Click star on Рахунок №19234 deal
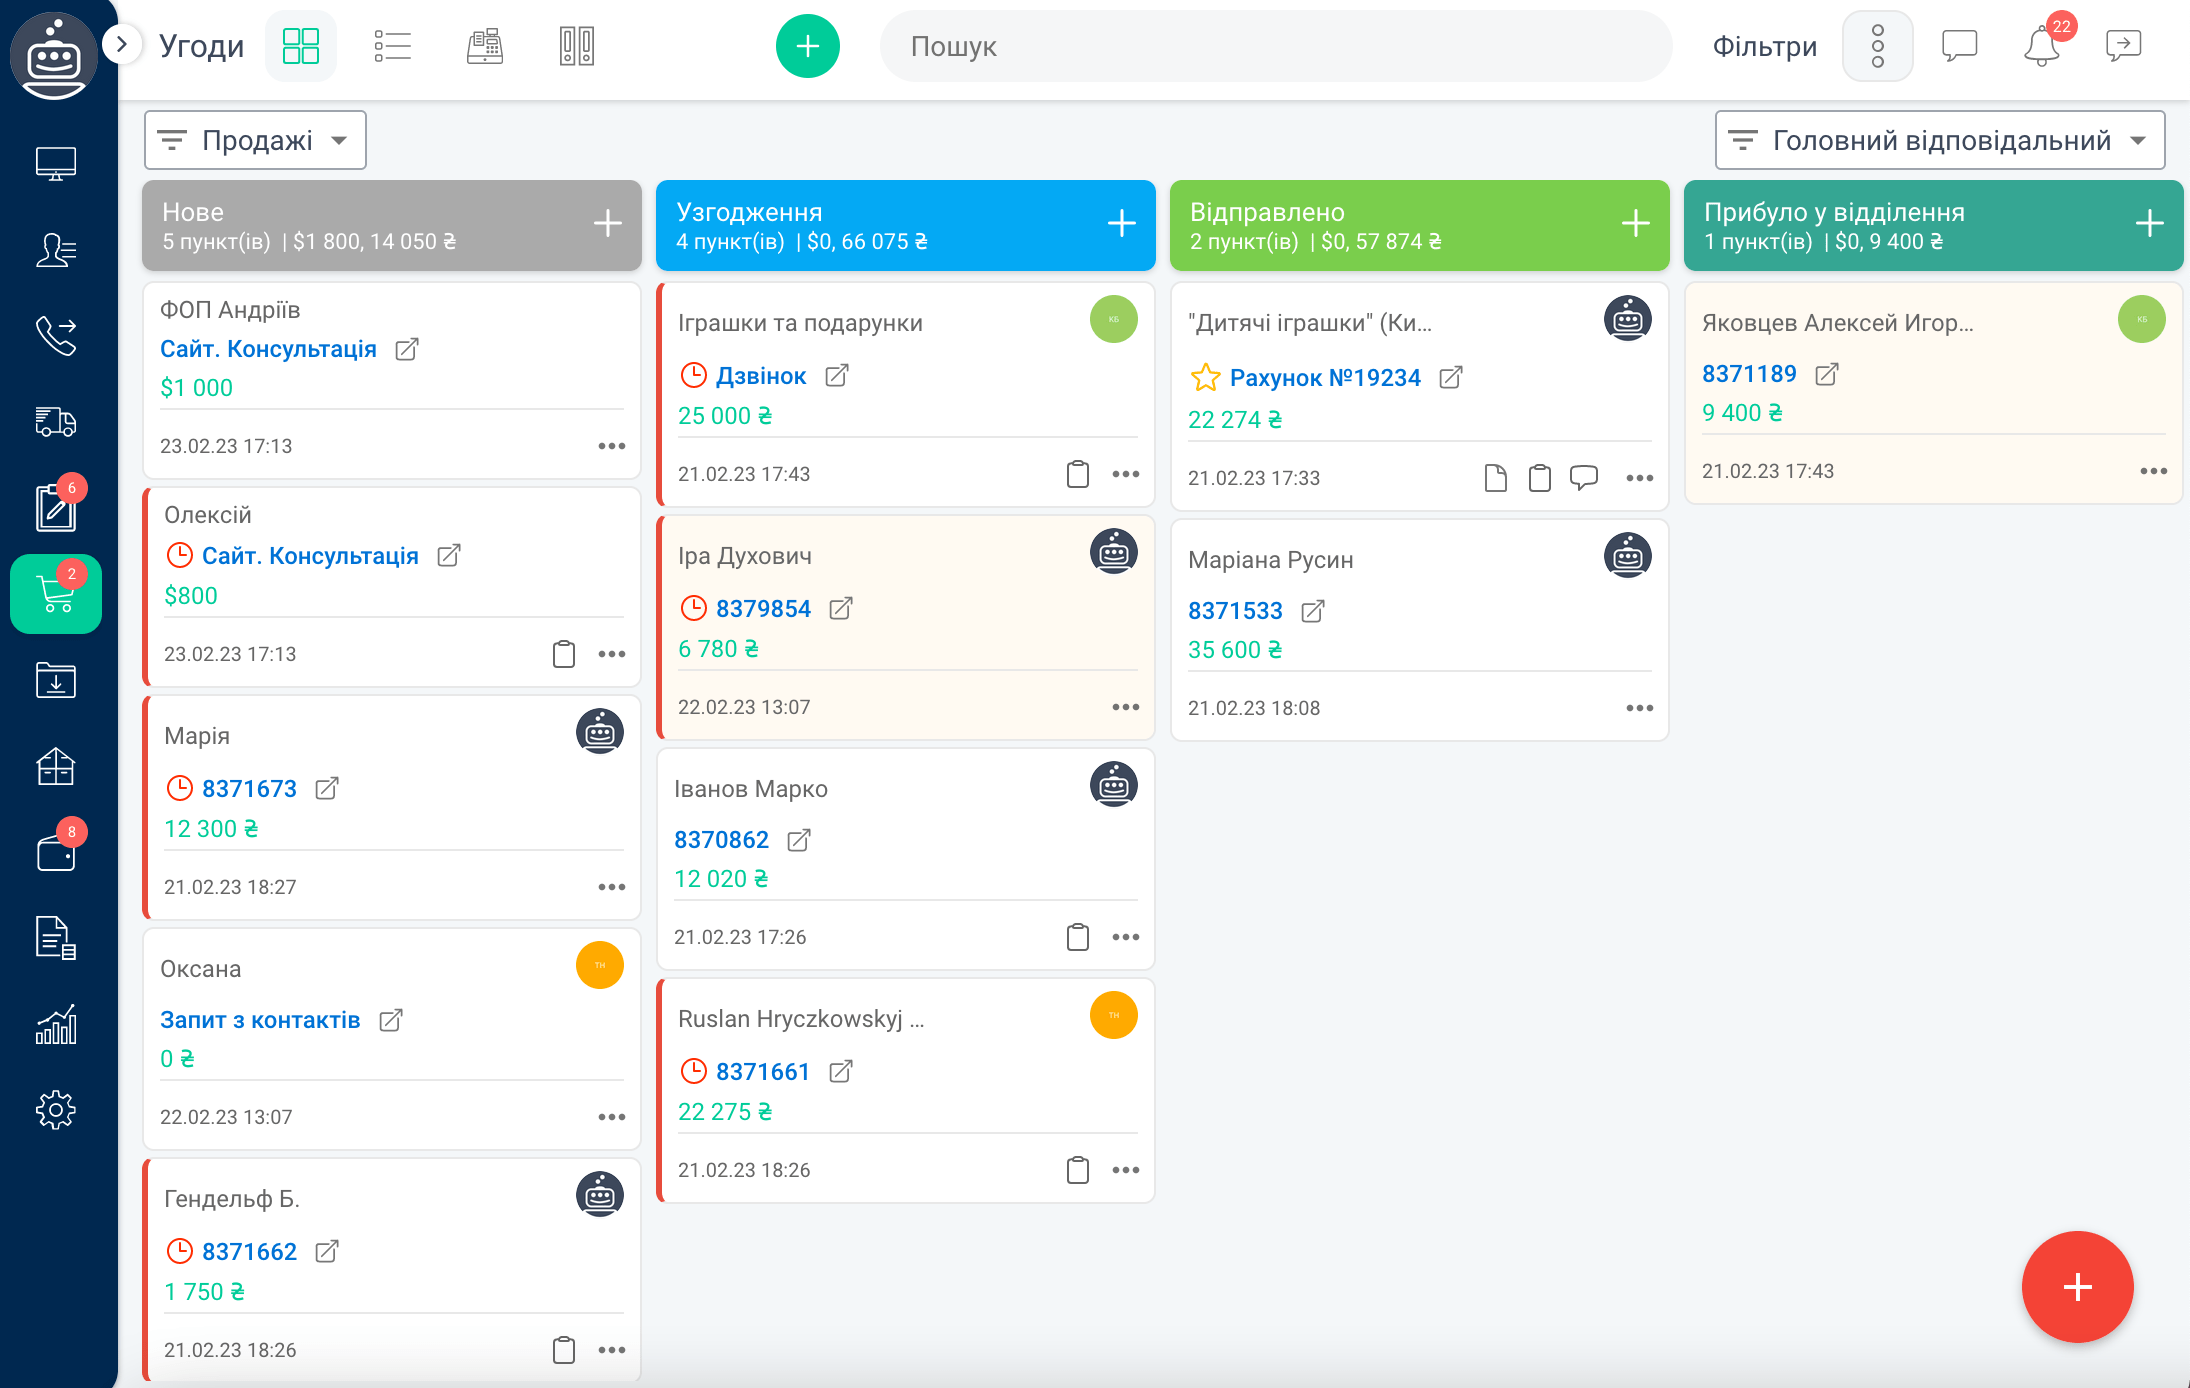The height and width of the screenshot is (1388, 2190). [x=1205, y=378]
